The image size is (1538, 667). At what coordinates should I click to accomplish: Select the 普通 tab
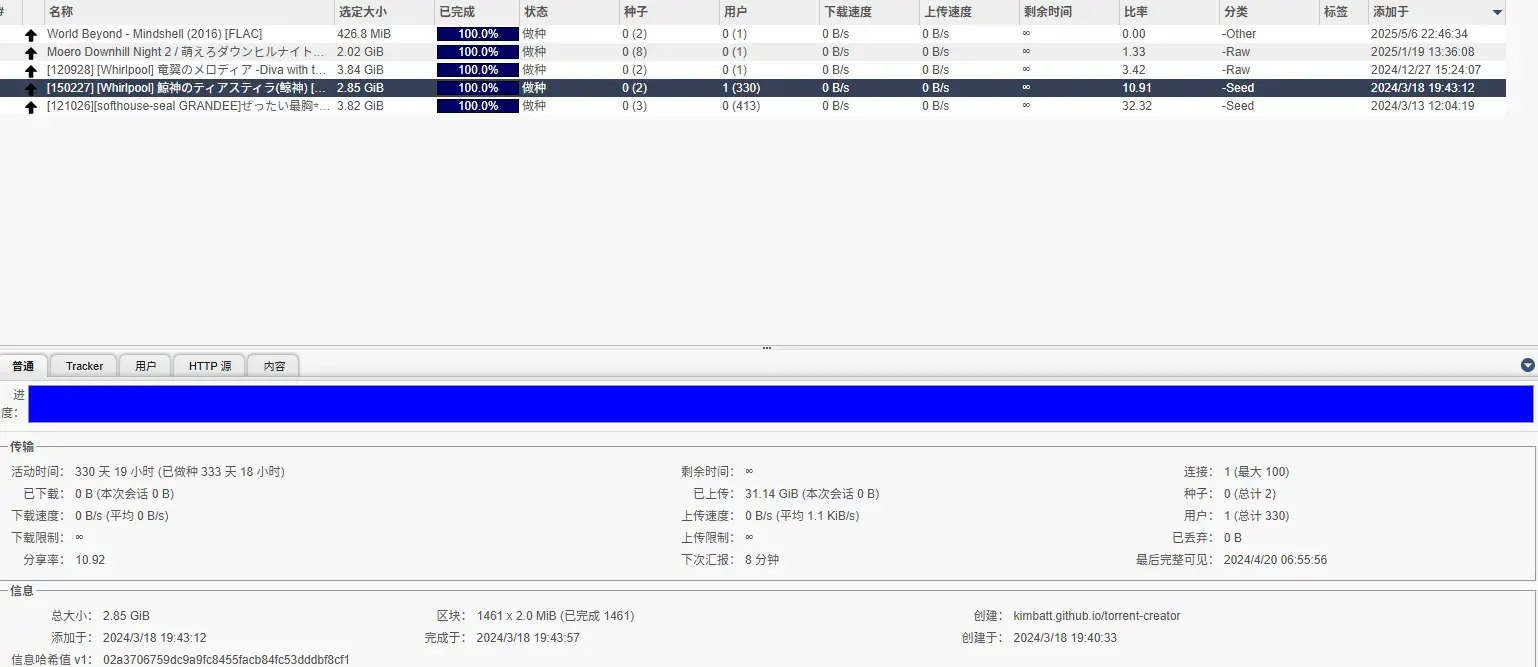tap(23, 366)
